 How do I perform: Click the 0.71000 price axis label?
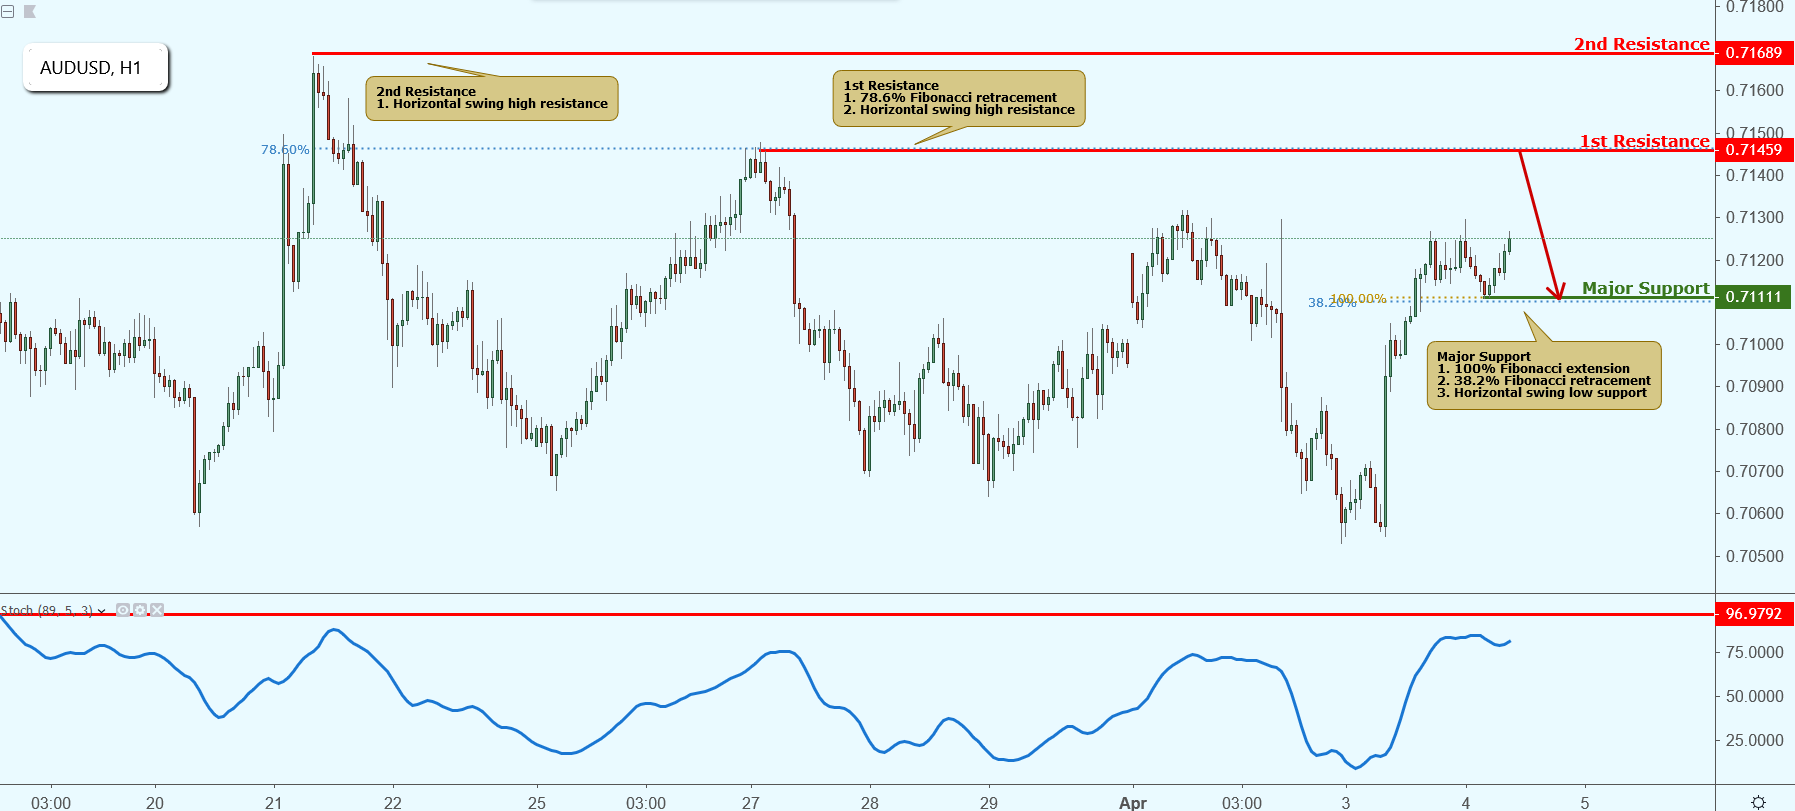pyautogui.click(x=1755, y=344)
